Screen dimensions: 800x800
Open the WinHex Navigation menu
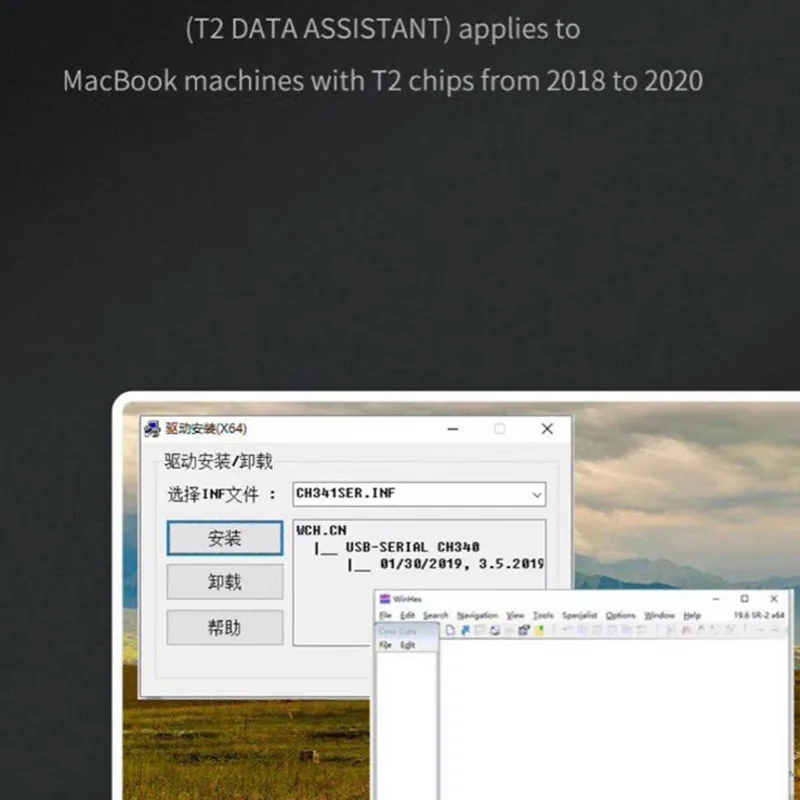click(477, 615)
